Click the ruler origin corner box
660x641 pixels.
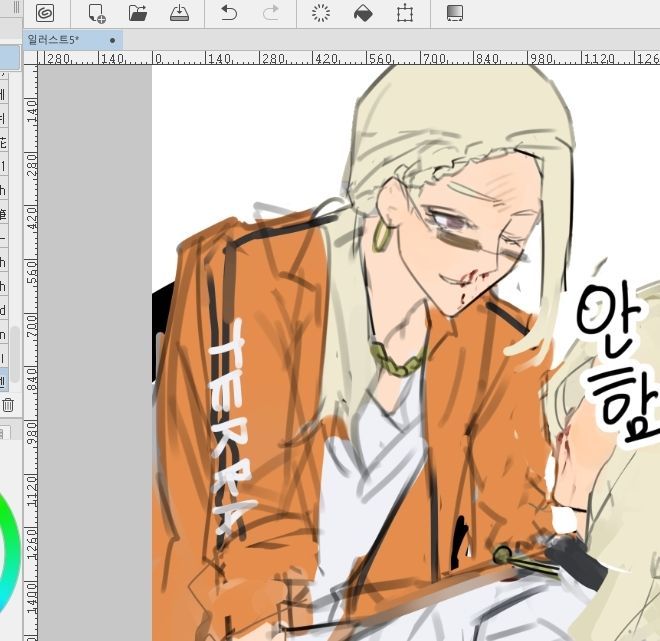30,58
